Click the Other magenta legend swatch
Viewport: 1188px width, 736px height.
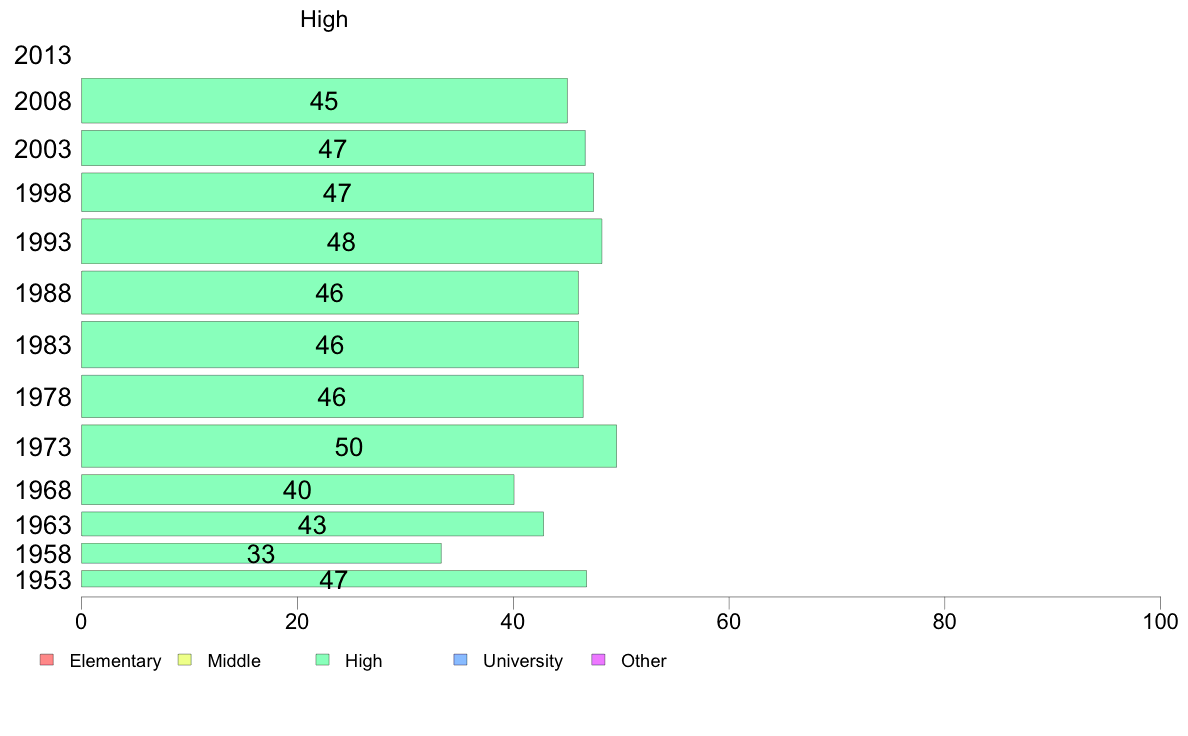point(599,659)
